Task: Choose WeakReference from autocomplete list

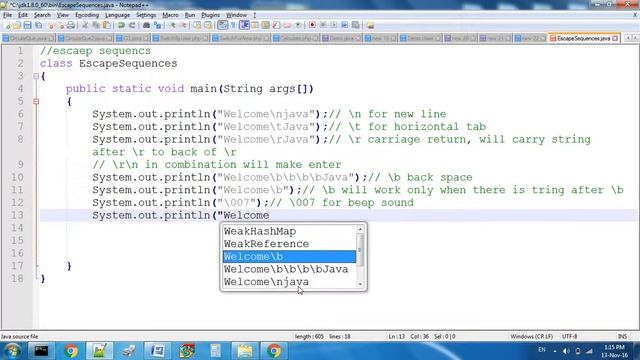Action: [289, 244]
